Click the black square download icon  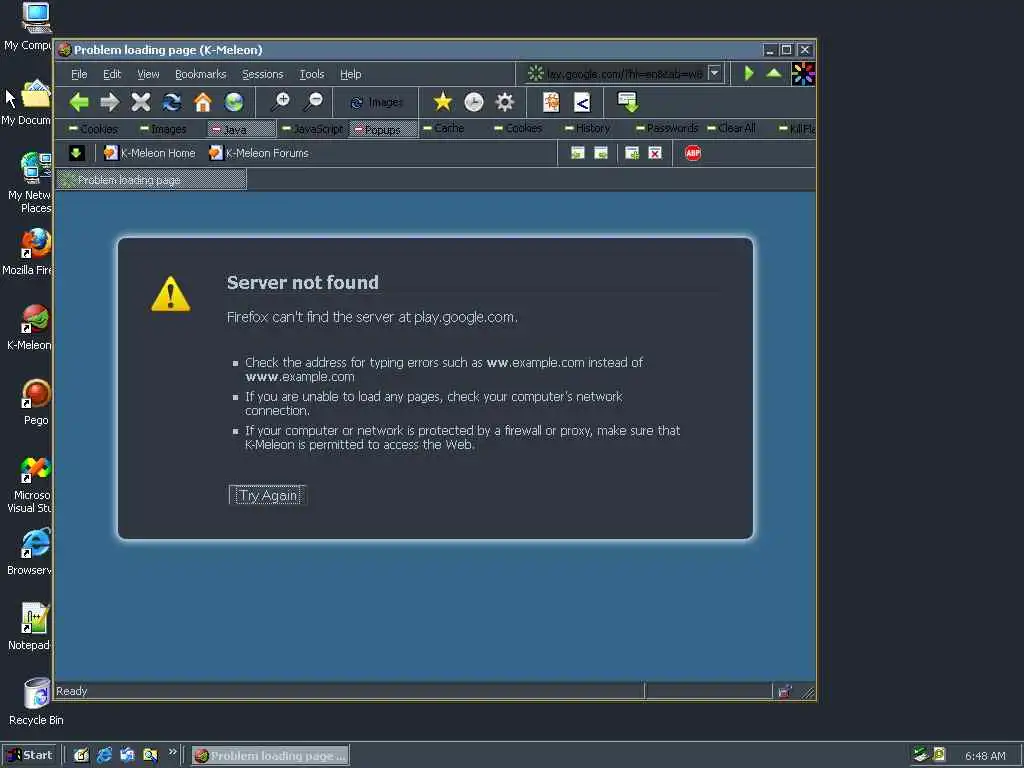(76, 153)
